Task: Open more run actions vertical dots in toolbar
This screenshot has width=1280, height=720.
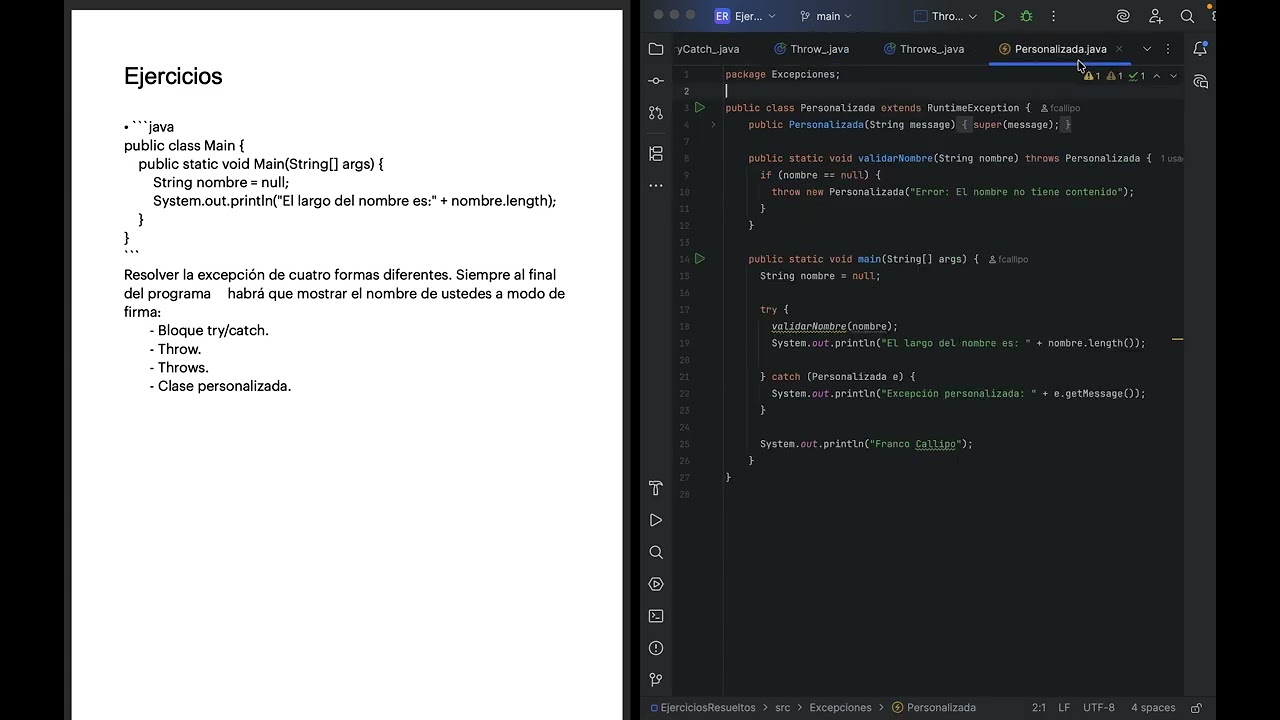Action: click(1053, 16)
